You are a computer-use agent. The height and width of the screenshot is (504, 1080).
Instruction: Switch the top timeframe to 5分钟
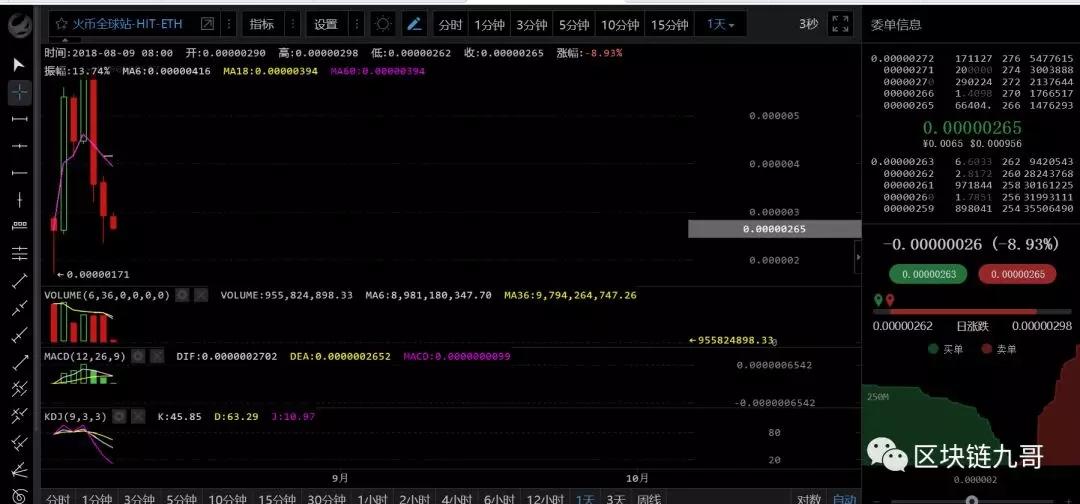tap(574, 25)
